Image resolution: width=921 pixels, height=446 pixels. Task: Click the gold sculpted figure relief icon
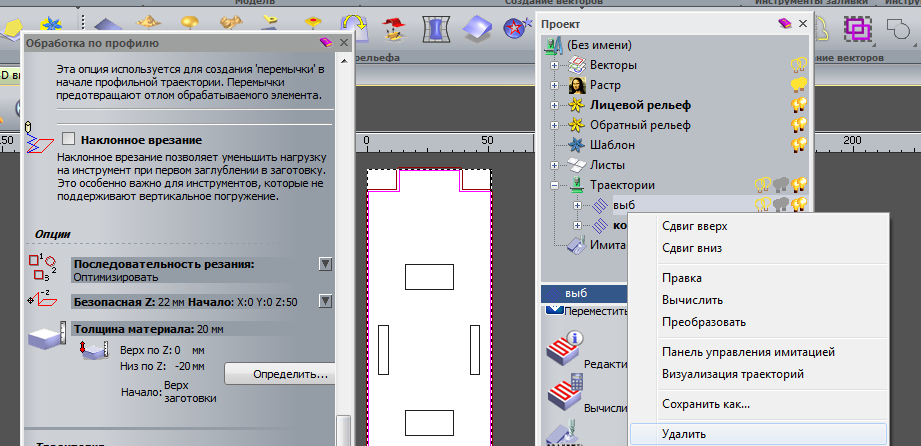pyautogui.click(x=231, y=25)
